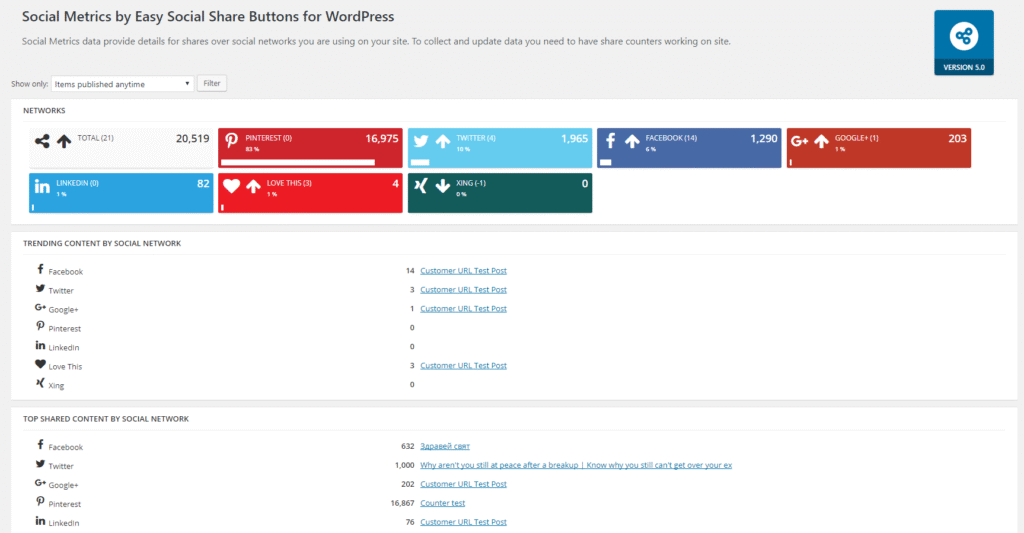
Task: Click the 1,000 Twitter top shared value
Action: (x=404, y=465)
